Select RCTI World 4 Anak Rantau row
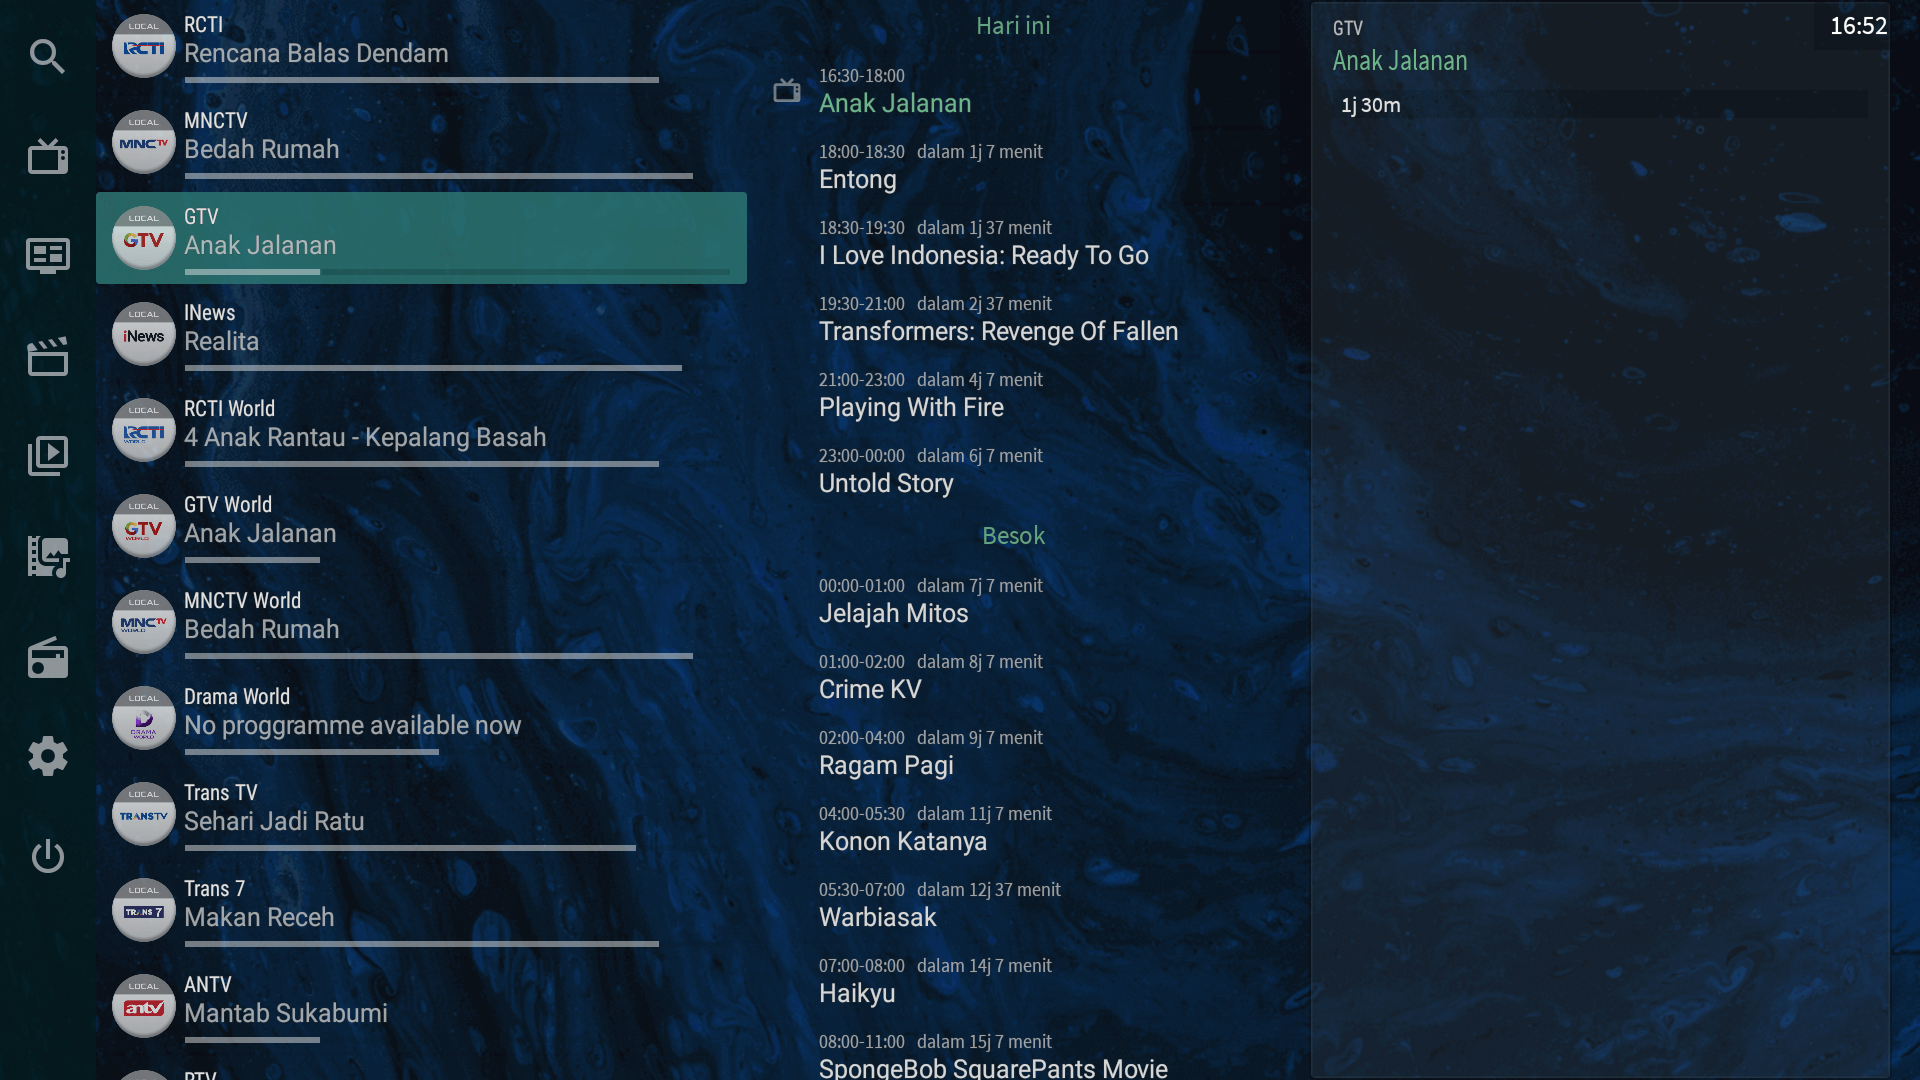This screenshot has width=1920, height=1080. 421,430
